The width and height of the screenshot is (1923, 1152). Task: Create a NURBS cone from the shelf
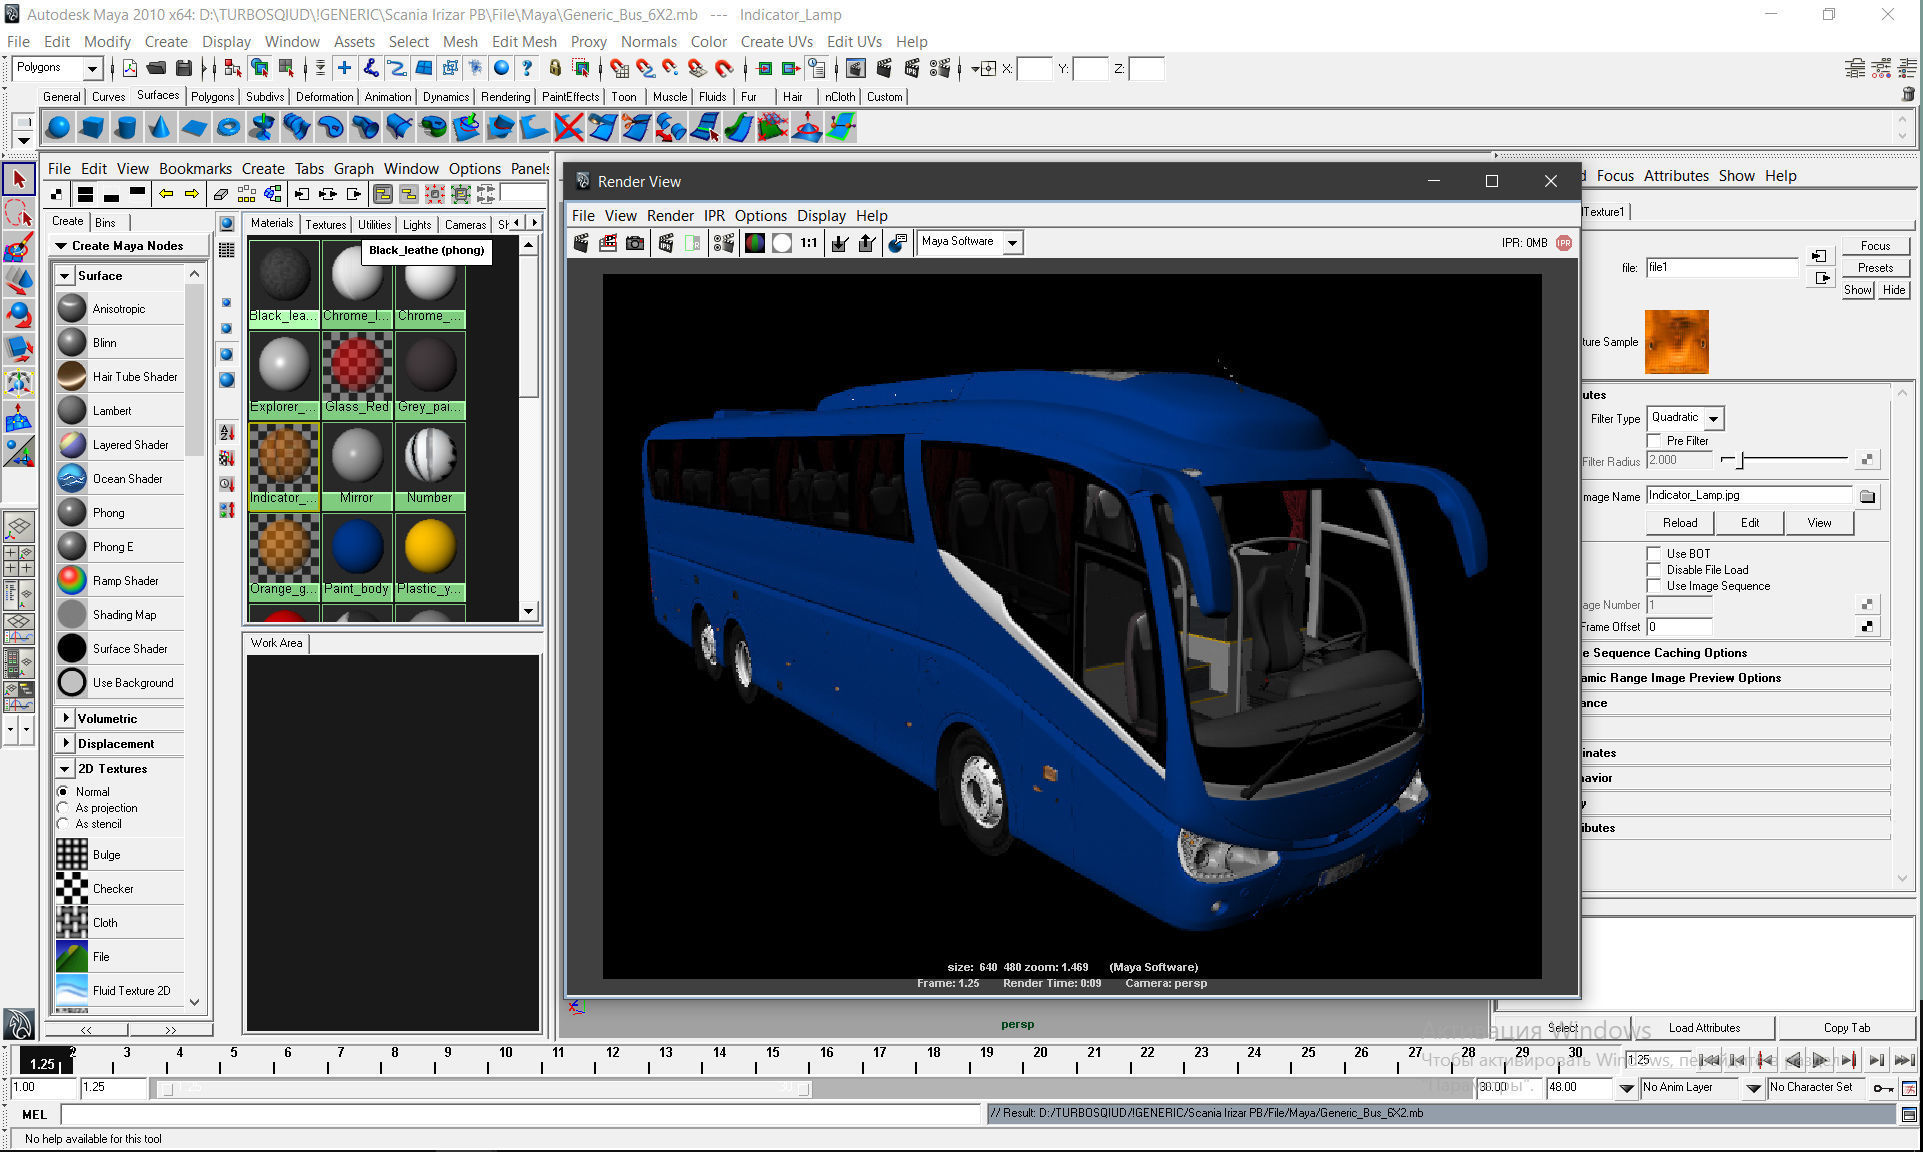[160, 127]
